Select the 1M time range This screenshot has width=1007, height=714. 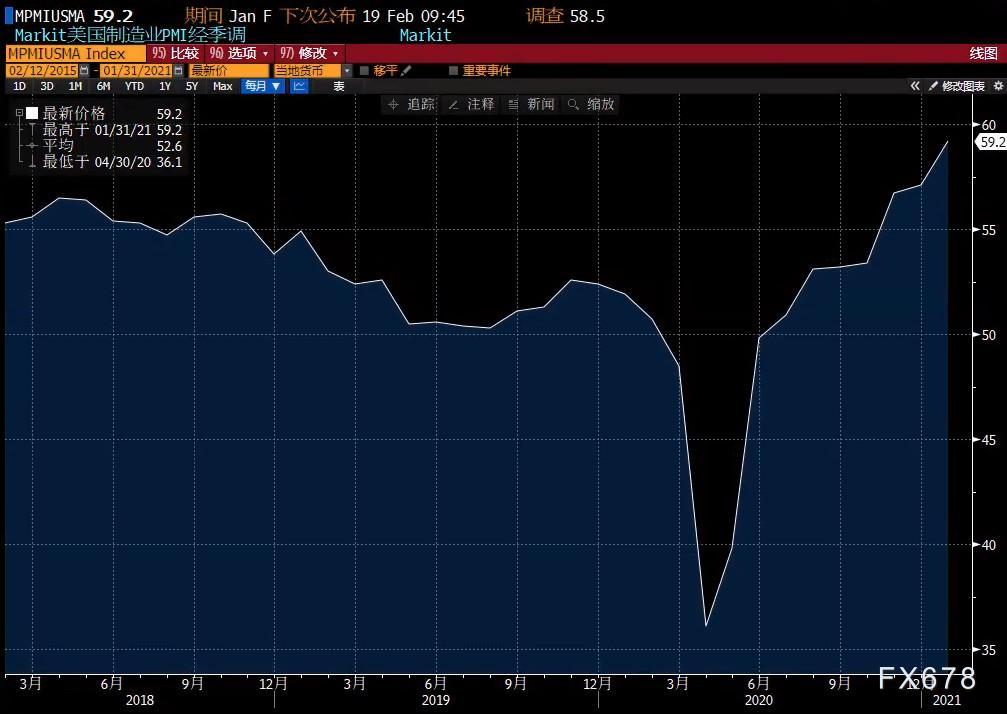pyautogui.click(x=75, y=86)
